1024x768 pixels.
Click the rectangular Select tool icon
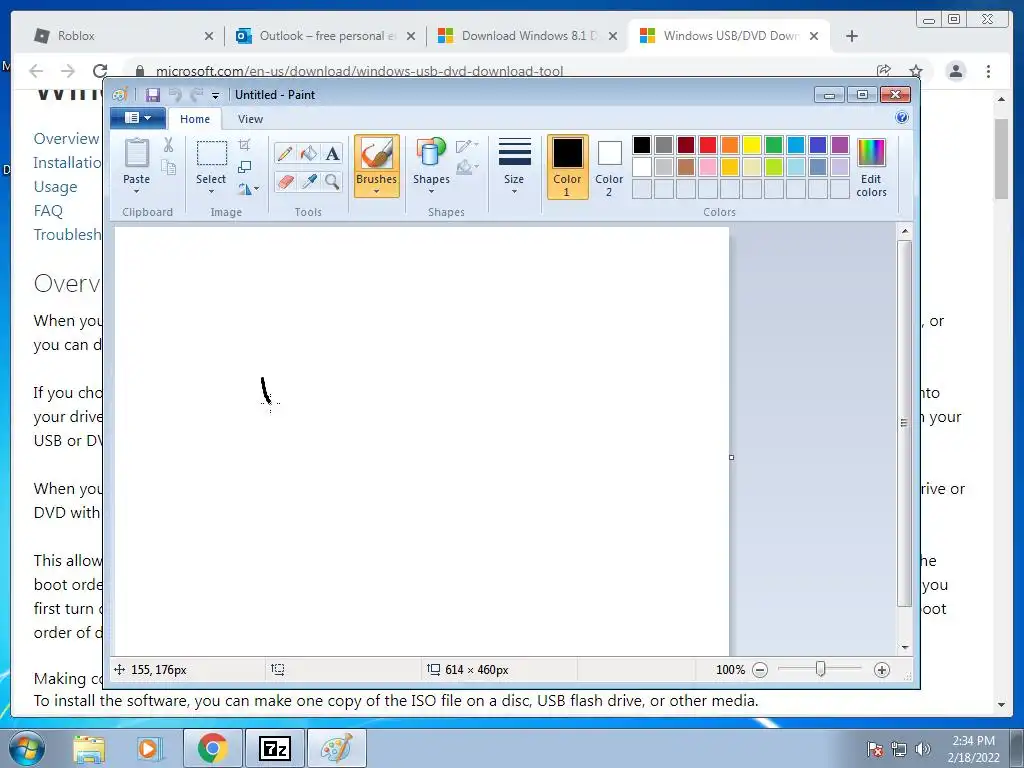[212, 153]
